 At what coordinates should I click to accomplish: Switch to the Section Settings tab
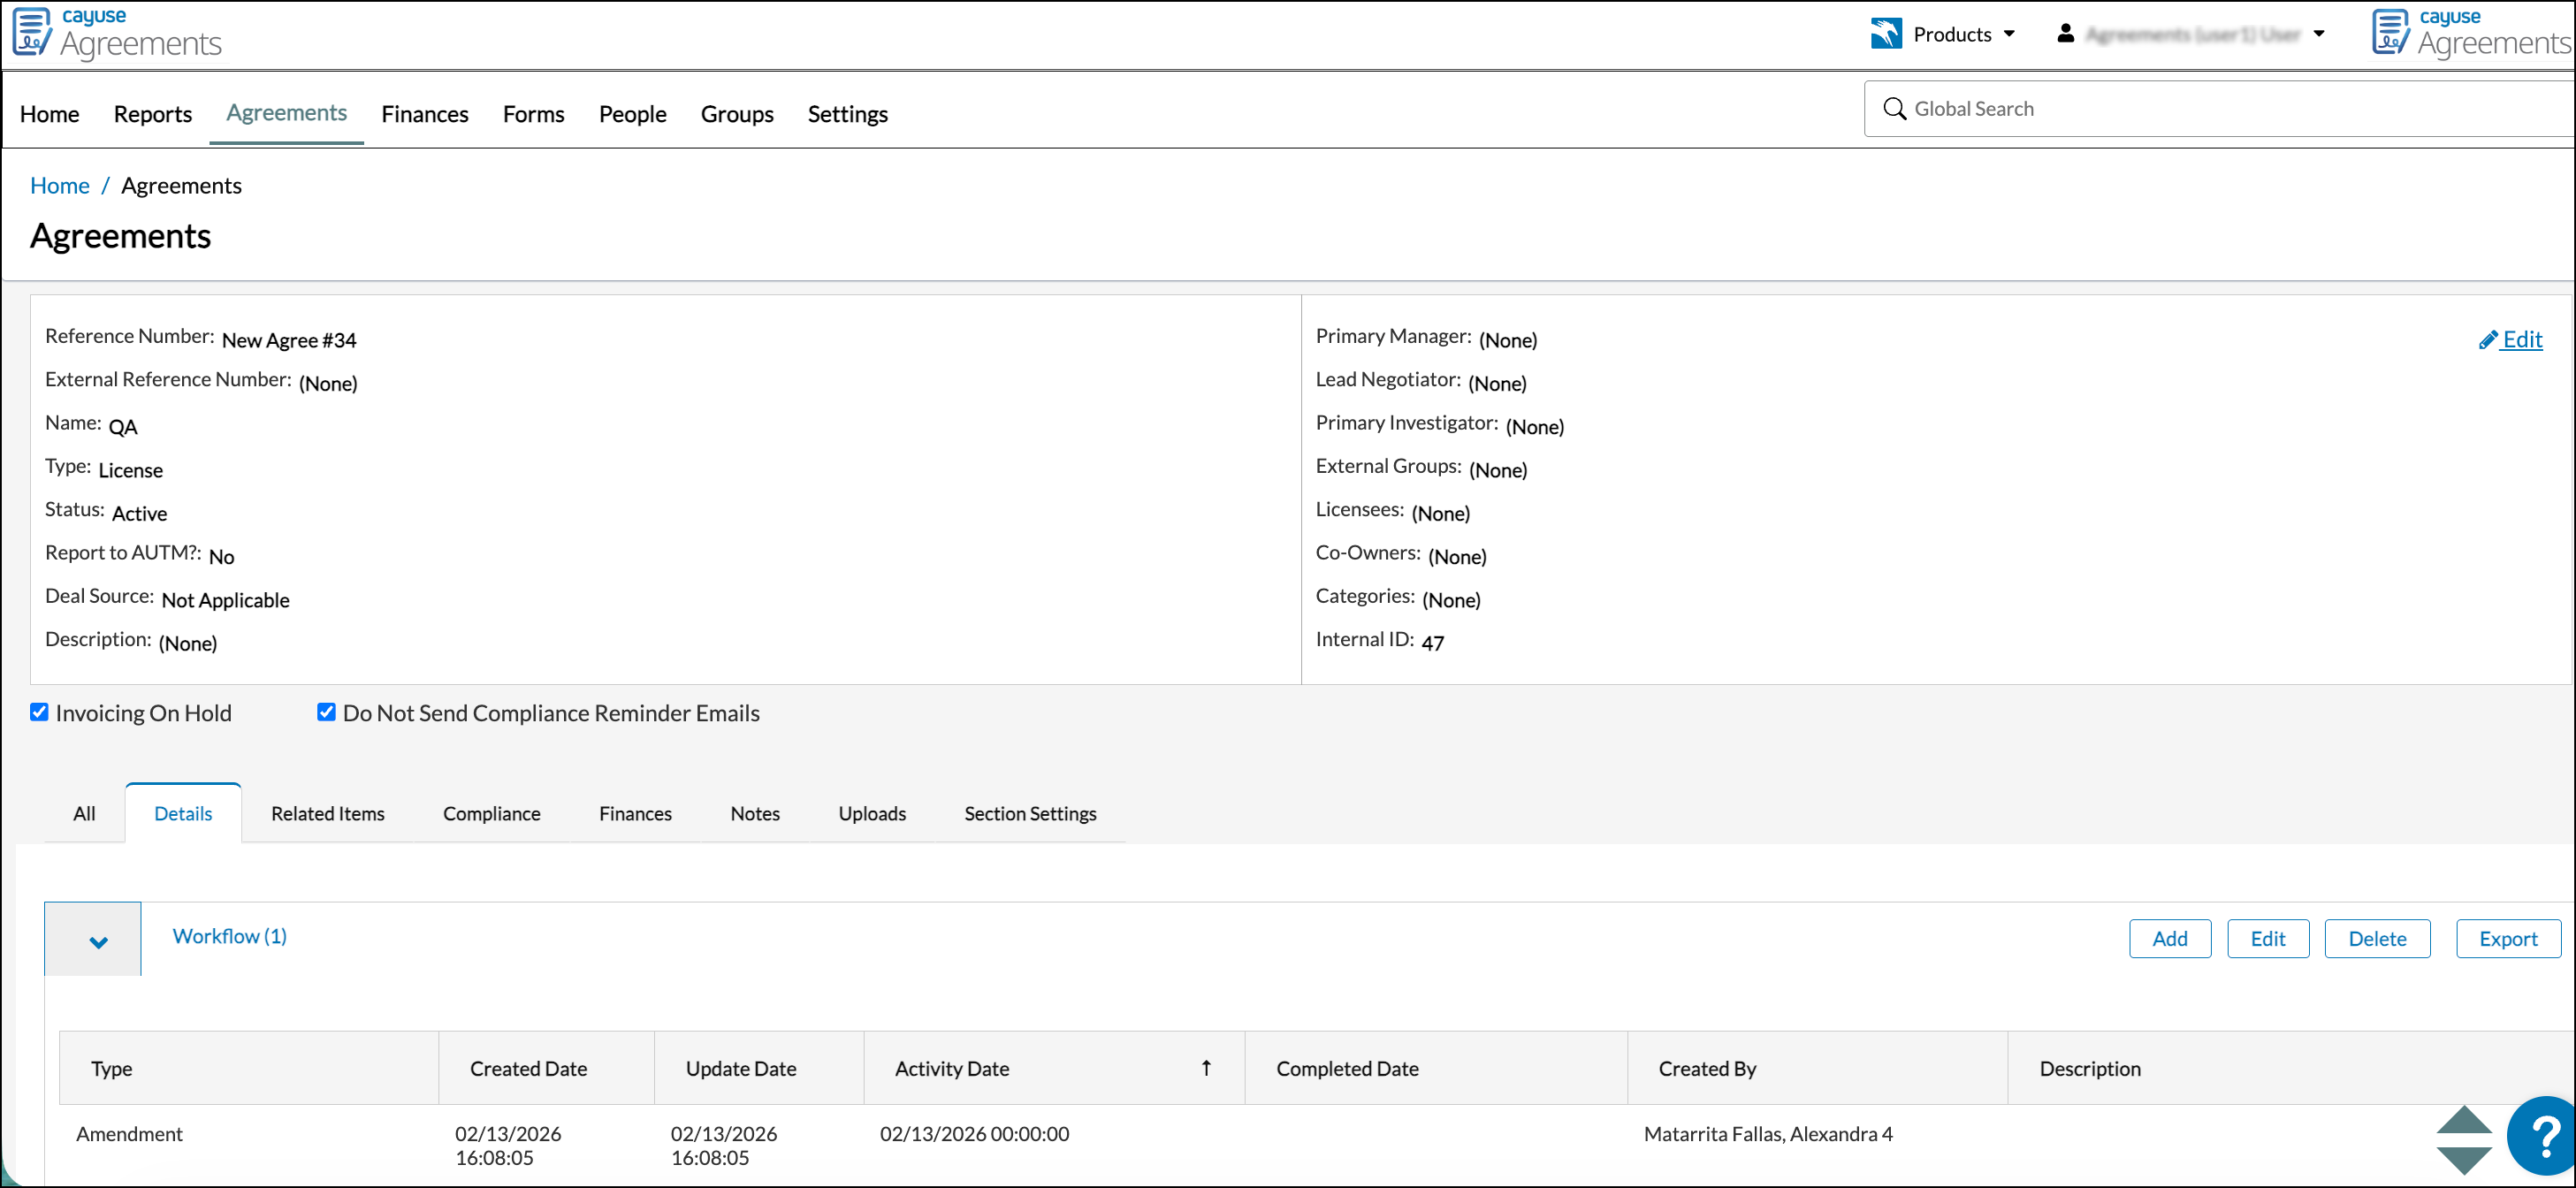1030,813
